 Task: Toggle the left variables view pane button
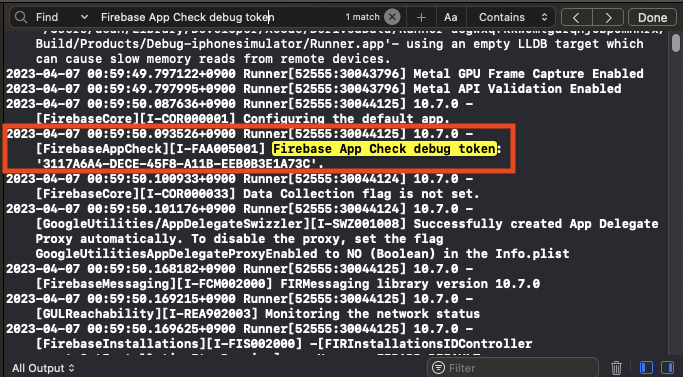tap(646, 368)
